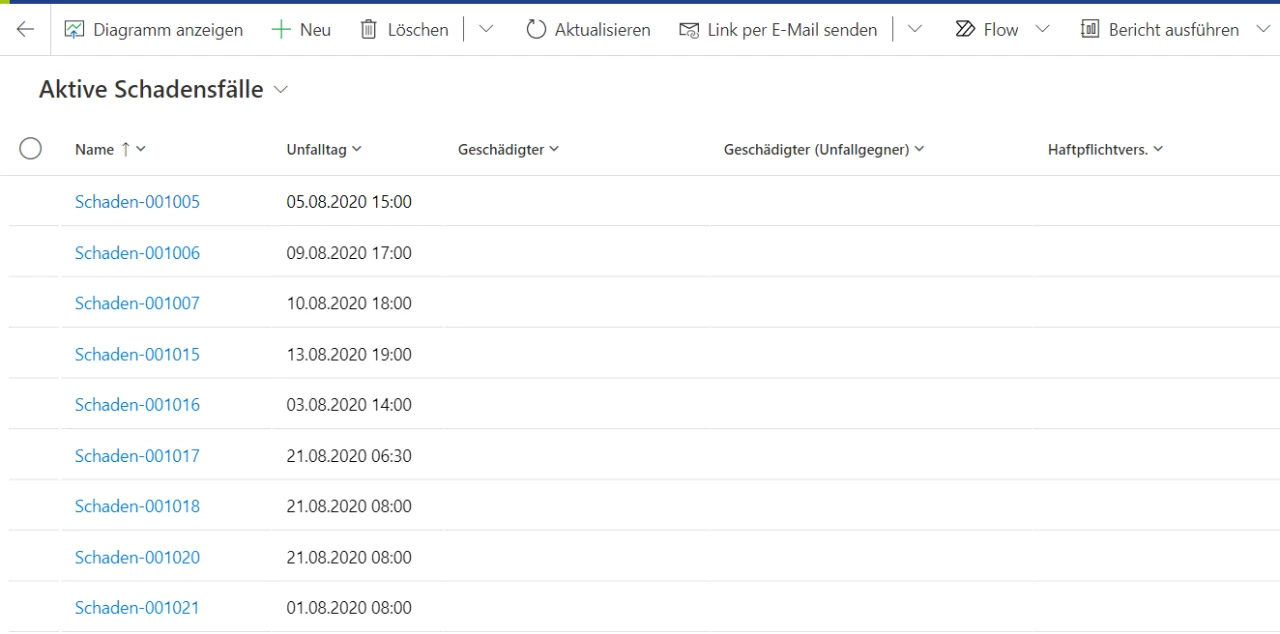The image size is (1280, 634).
Task: Click the Bericht ausführen report icon
Action: point(1090,29)
